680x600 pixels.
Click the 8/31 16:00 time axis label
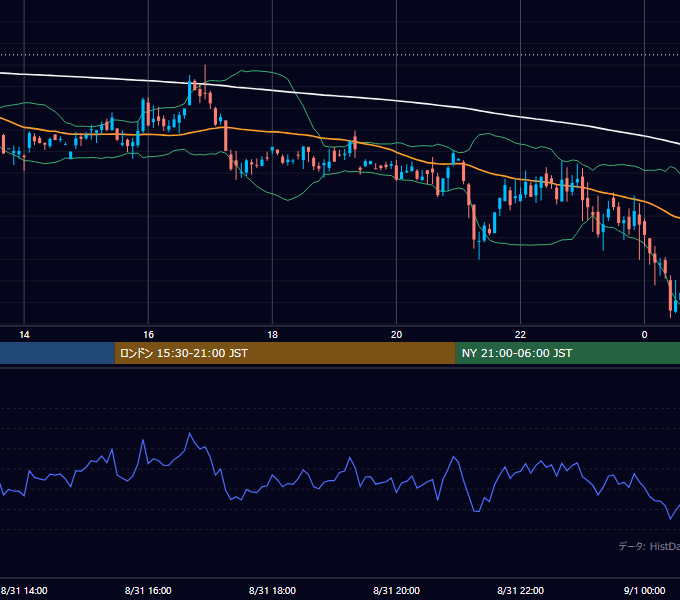[x=148, y=590]
